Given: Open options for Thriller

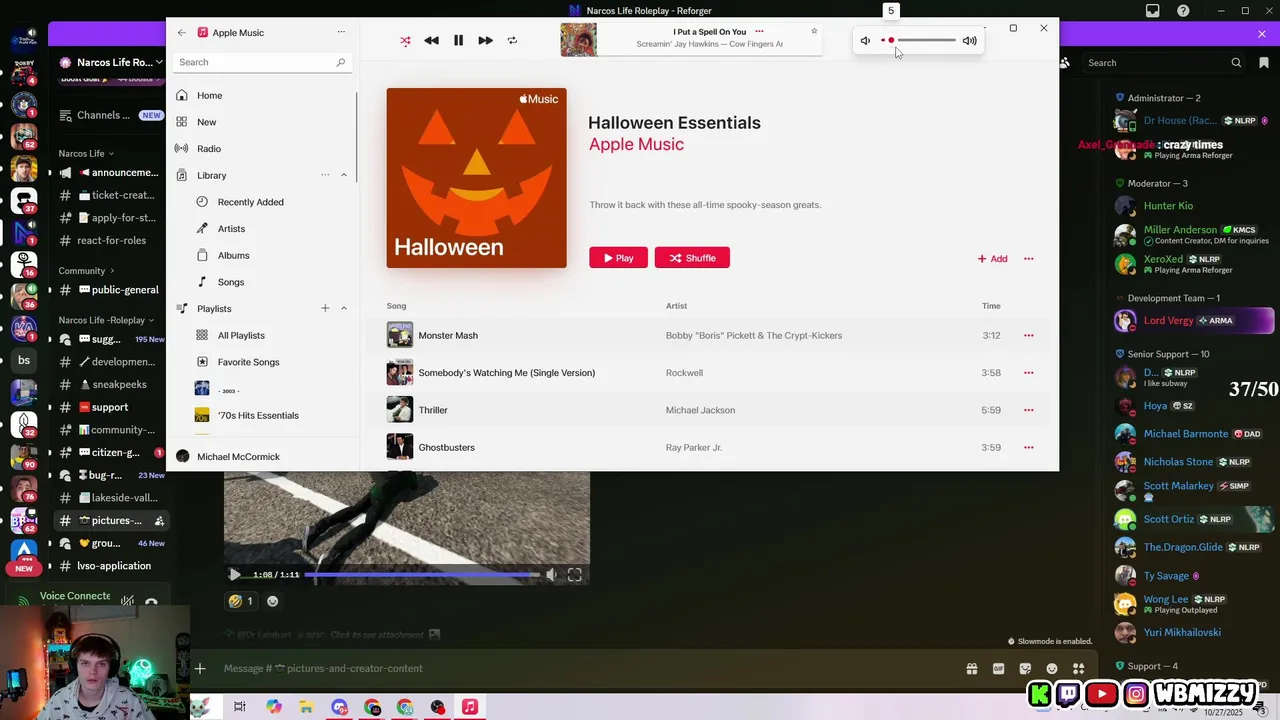Looking at the screenshot, I should [x=1028, y=410].
